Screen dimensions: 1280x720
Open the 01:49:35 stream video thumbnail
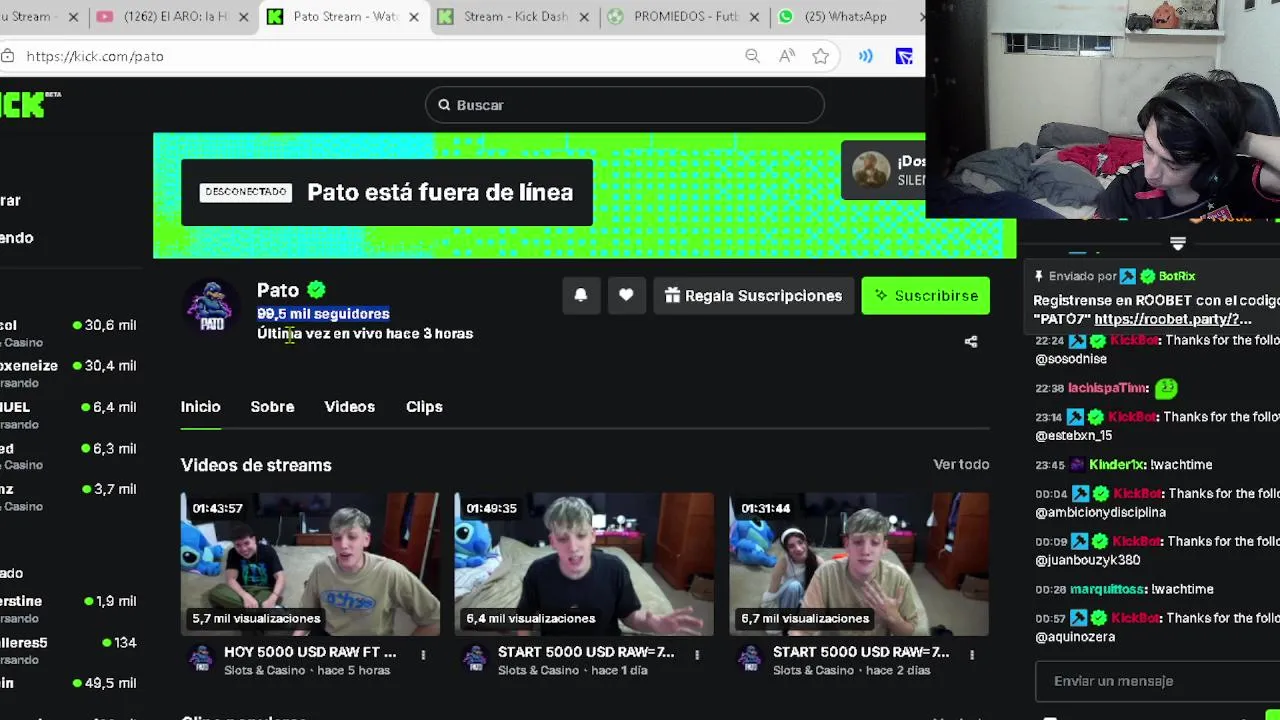click(x=584, y=563)
